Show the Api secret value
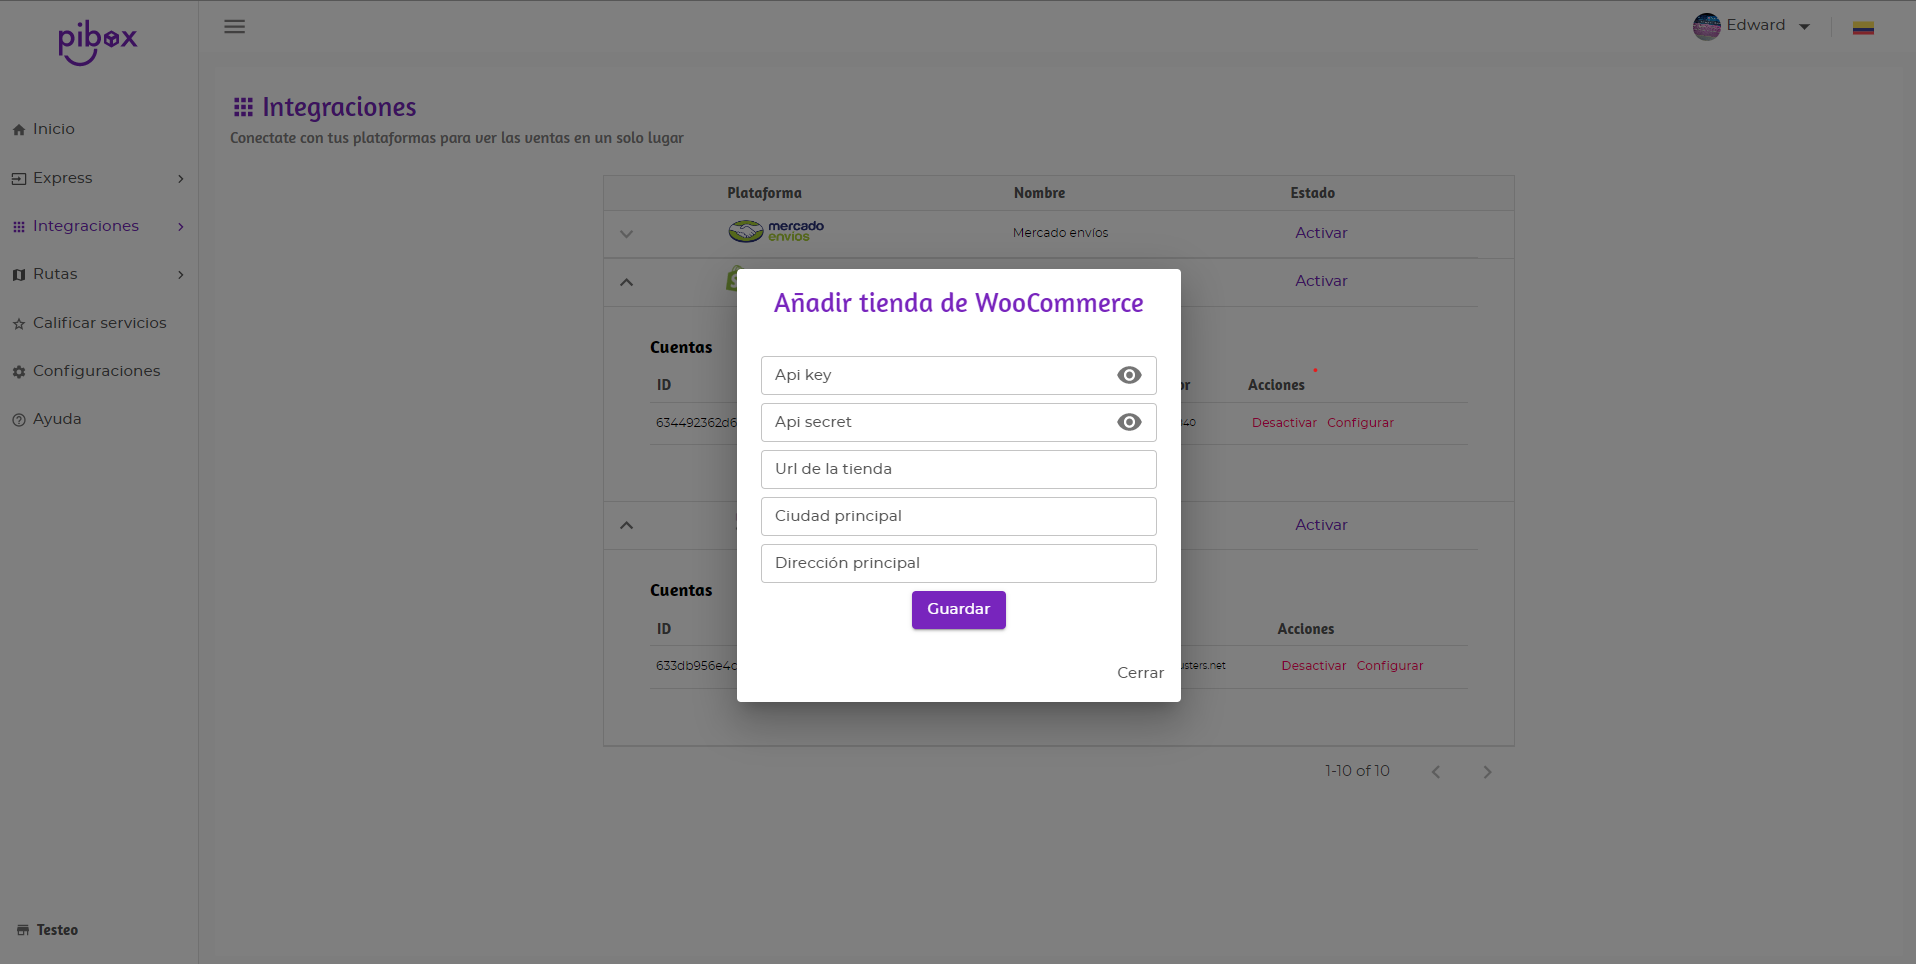1916x964 pixels. pyautogui.click(x=1129, y=422)
